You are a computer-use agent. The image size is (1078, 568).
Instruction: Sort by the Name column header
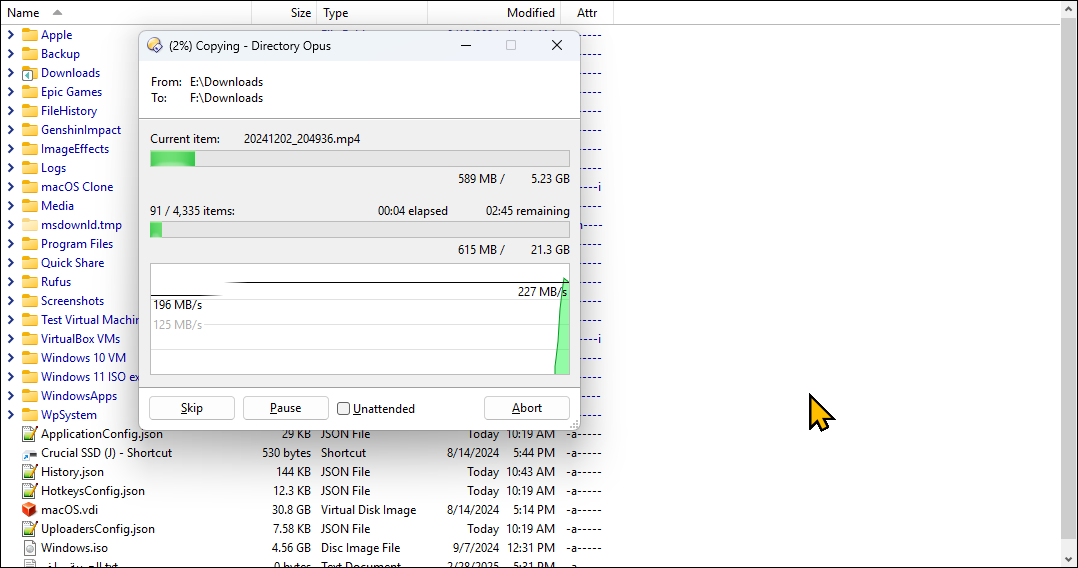(24, 13)
